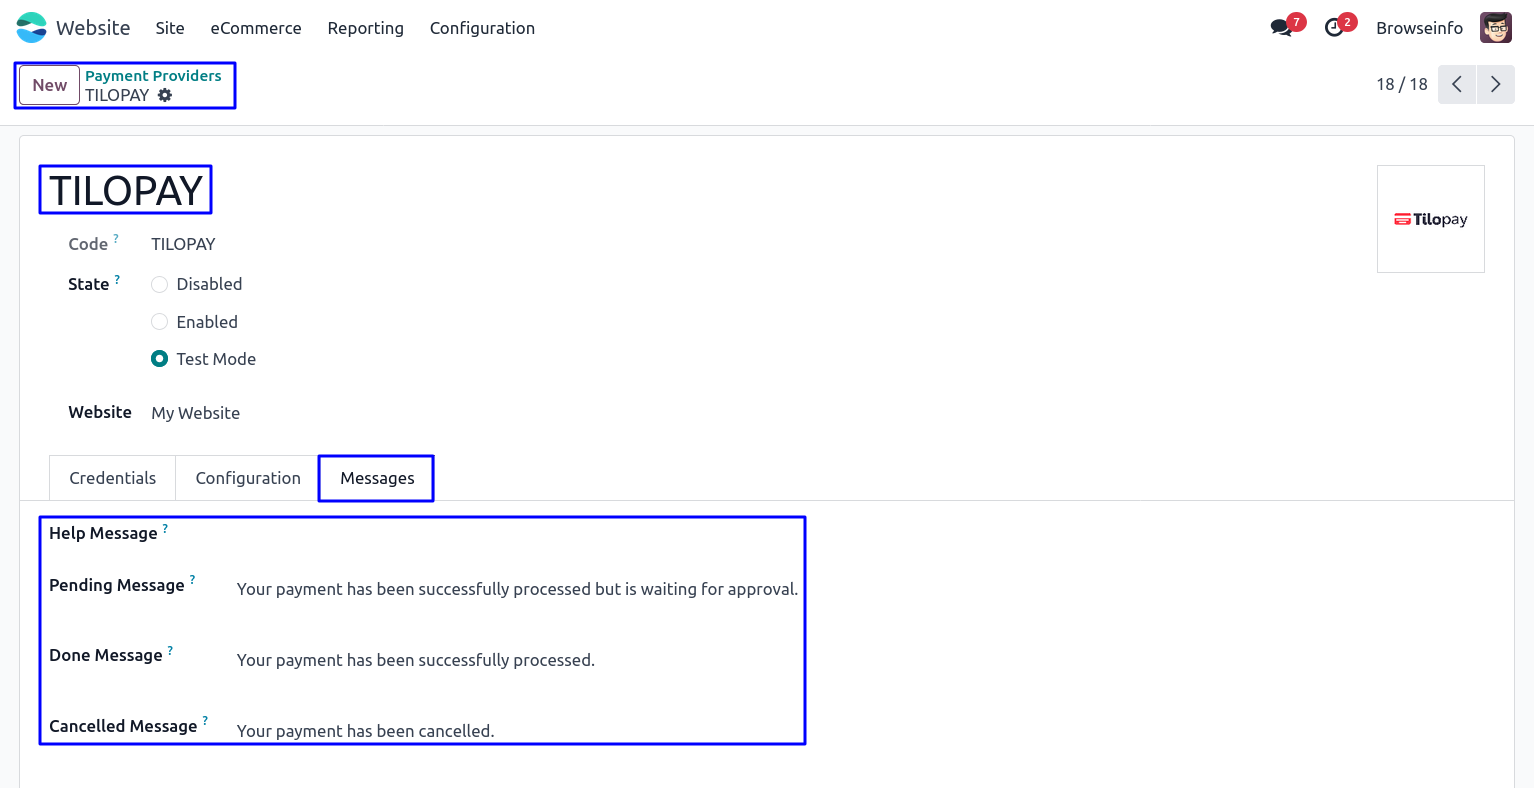Open the Website field My Website
The image size is (1534, 788).
click(x=196, y=413)
